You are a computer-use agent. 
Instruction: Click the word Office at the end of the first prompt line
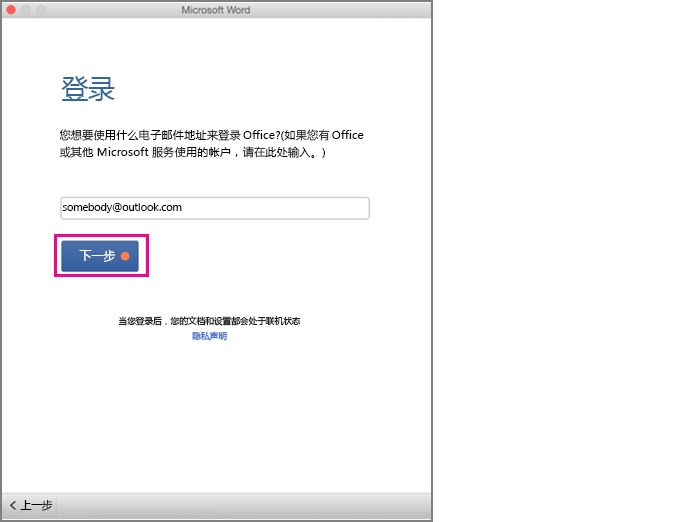click(347, 135)
